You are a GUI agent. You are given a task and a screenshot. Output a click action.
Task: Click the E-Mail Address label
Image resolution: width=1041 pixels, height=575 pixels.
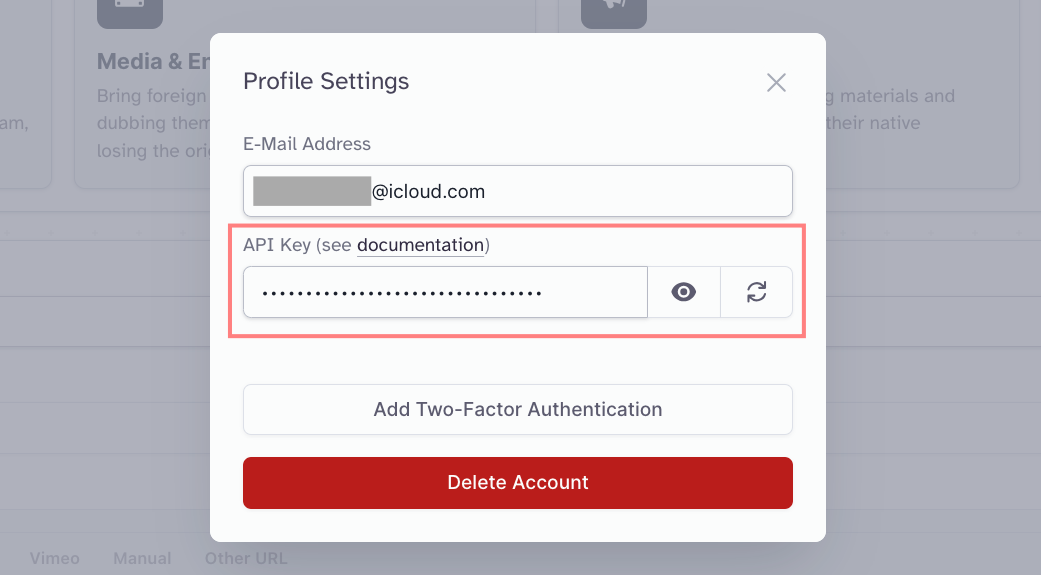pos(307,144)
